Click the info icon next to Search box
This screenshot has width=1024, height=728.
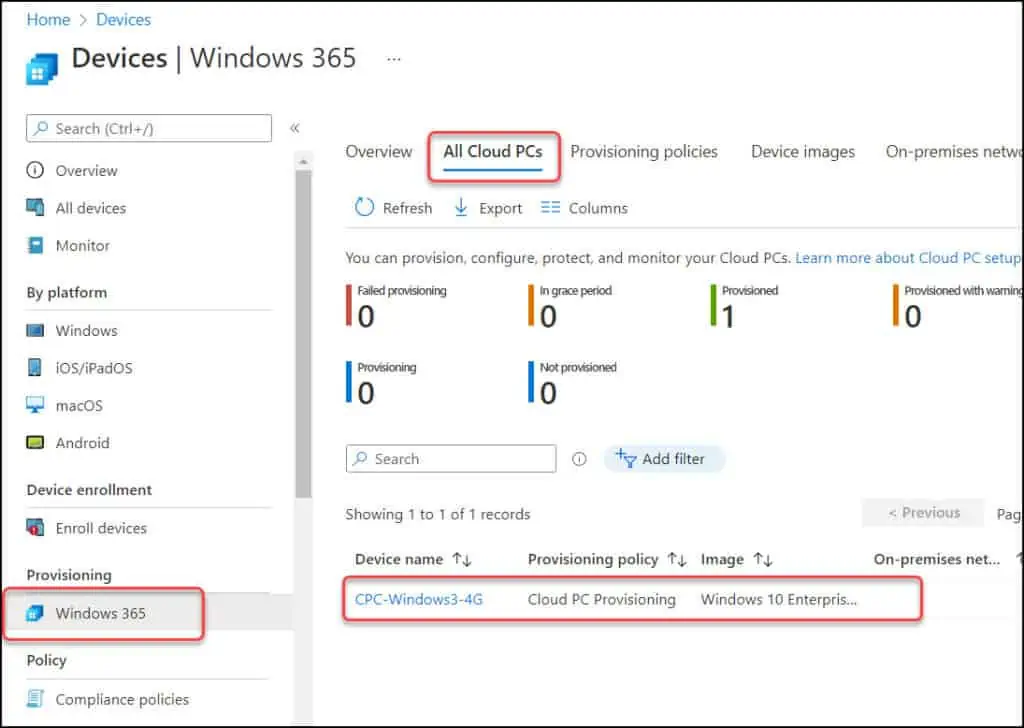point(579,459)
